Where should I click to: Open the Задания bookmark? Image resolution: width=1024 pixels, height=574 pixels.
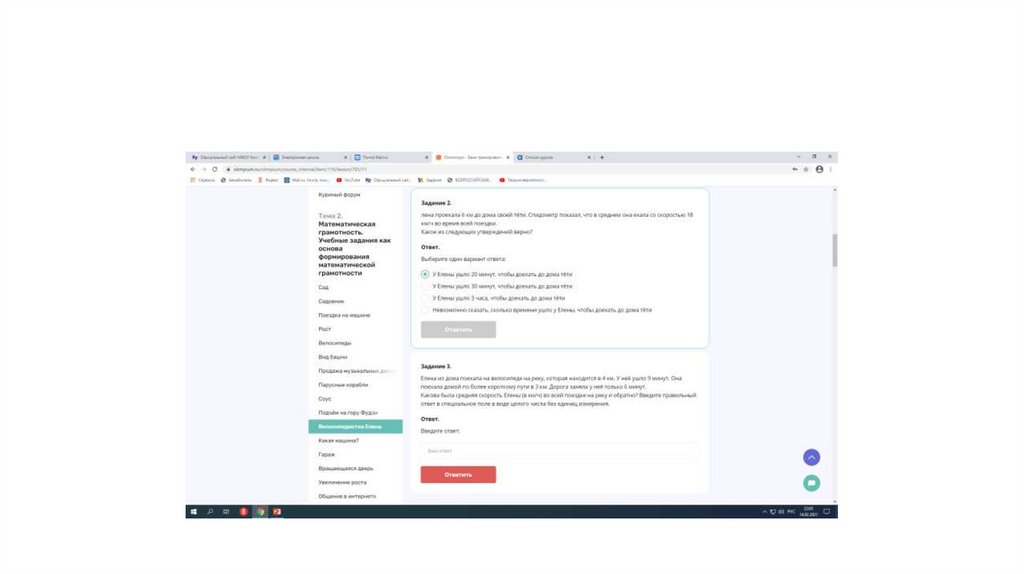click(430, 180)
